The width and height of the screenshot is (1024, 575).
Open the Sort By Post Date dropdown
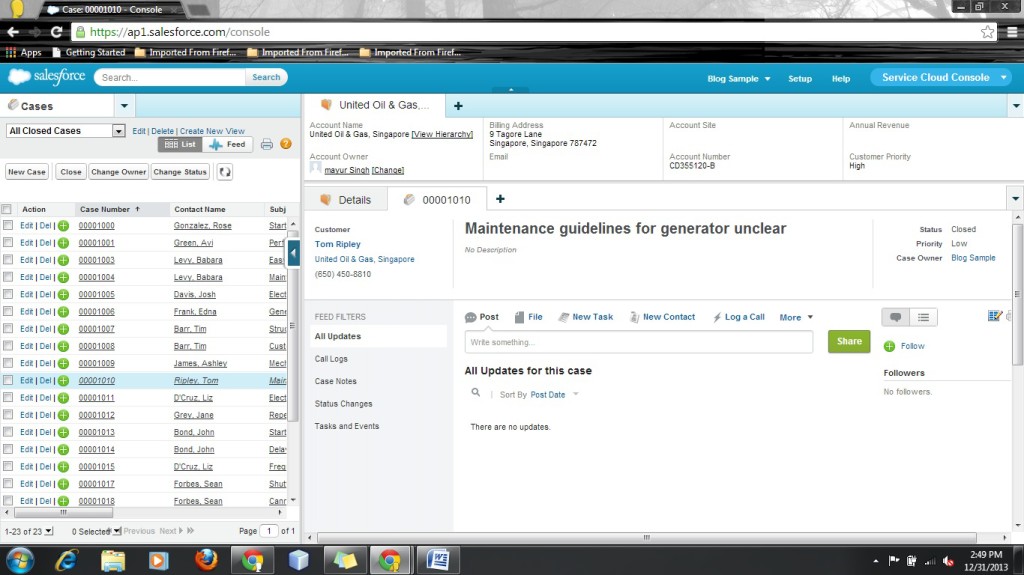[x=554, y=395]
